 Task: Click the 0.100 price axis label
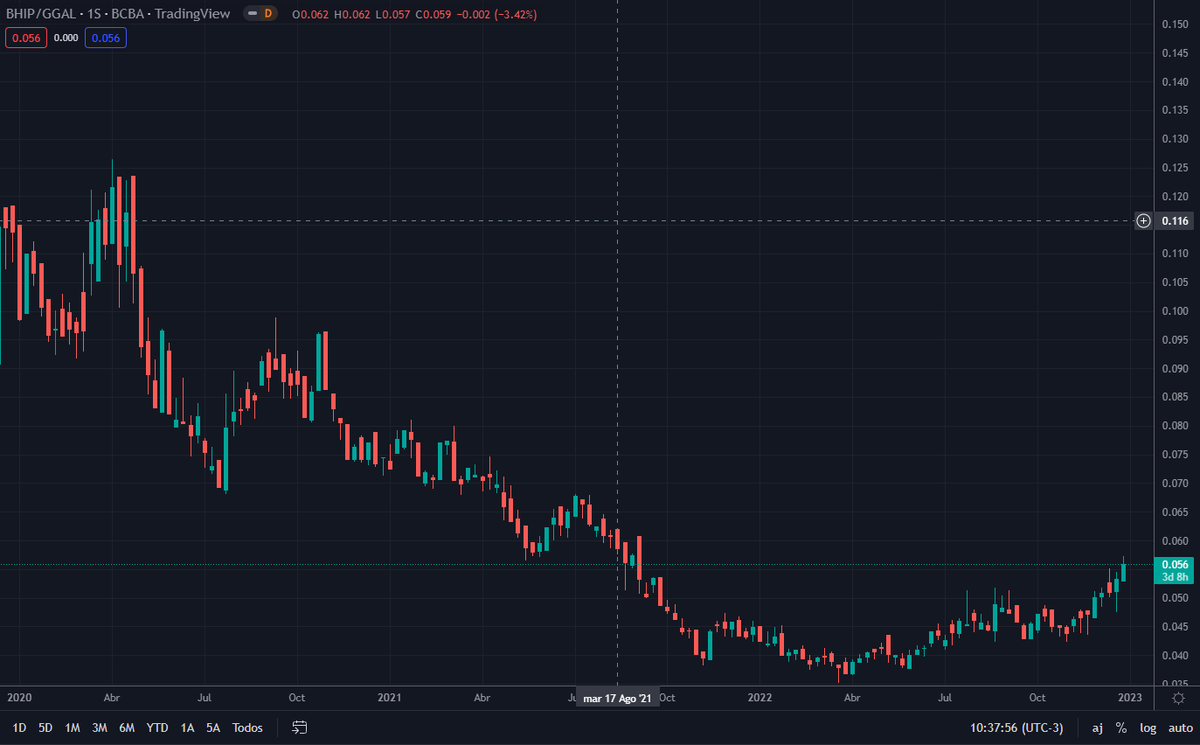[1174, 311]
